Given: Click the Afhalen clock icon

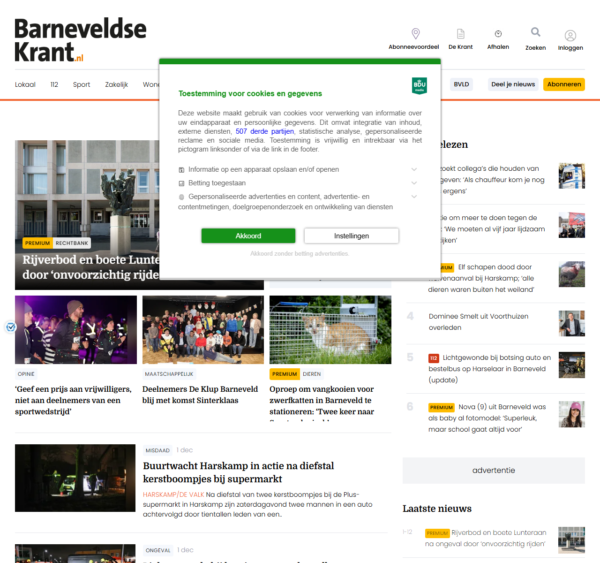Looking at the screenshot, I should coord(498,34).
